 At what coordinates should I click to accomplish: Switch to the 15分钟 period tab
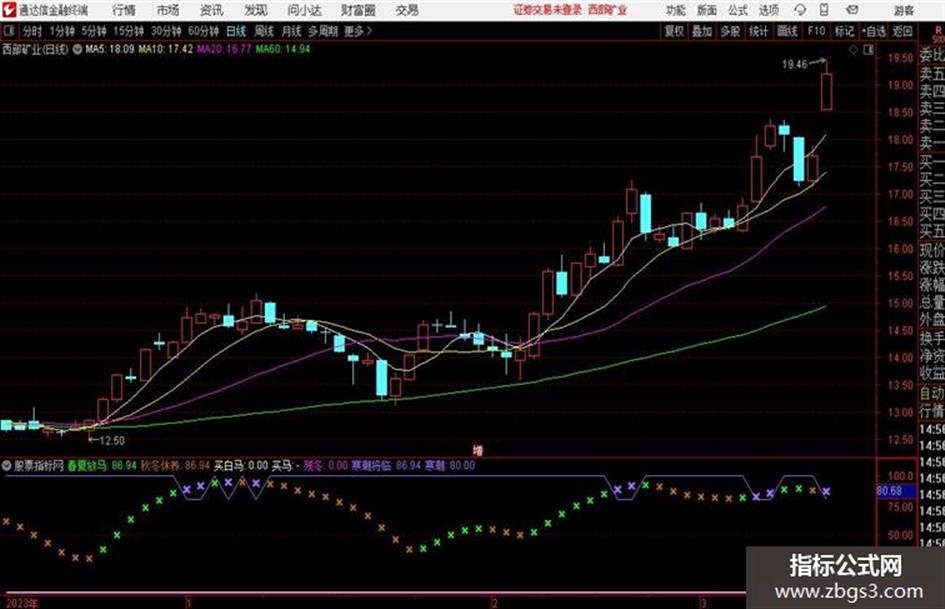tap(128, 31)
